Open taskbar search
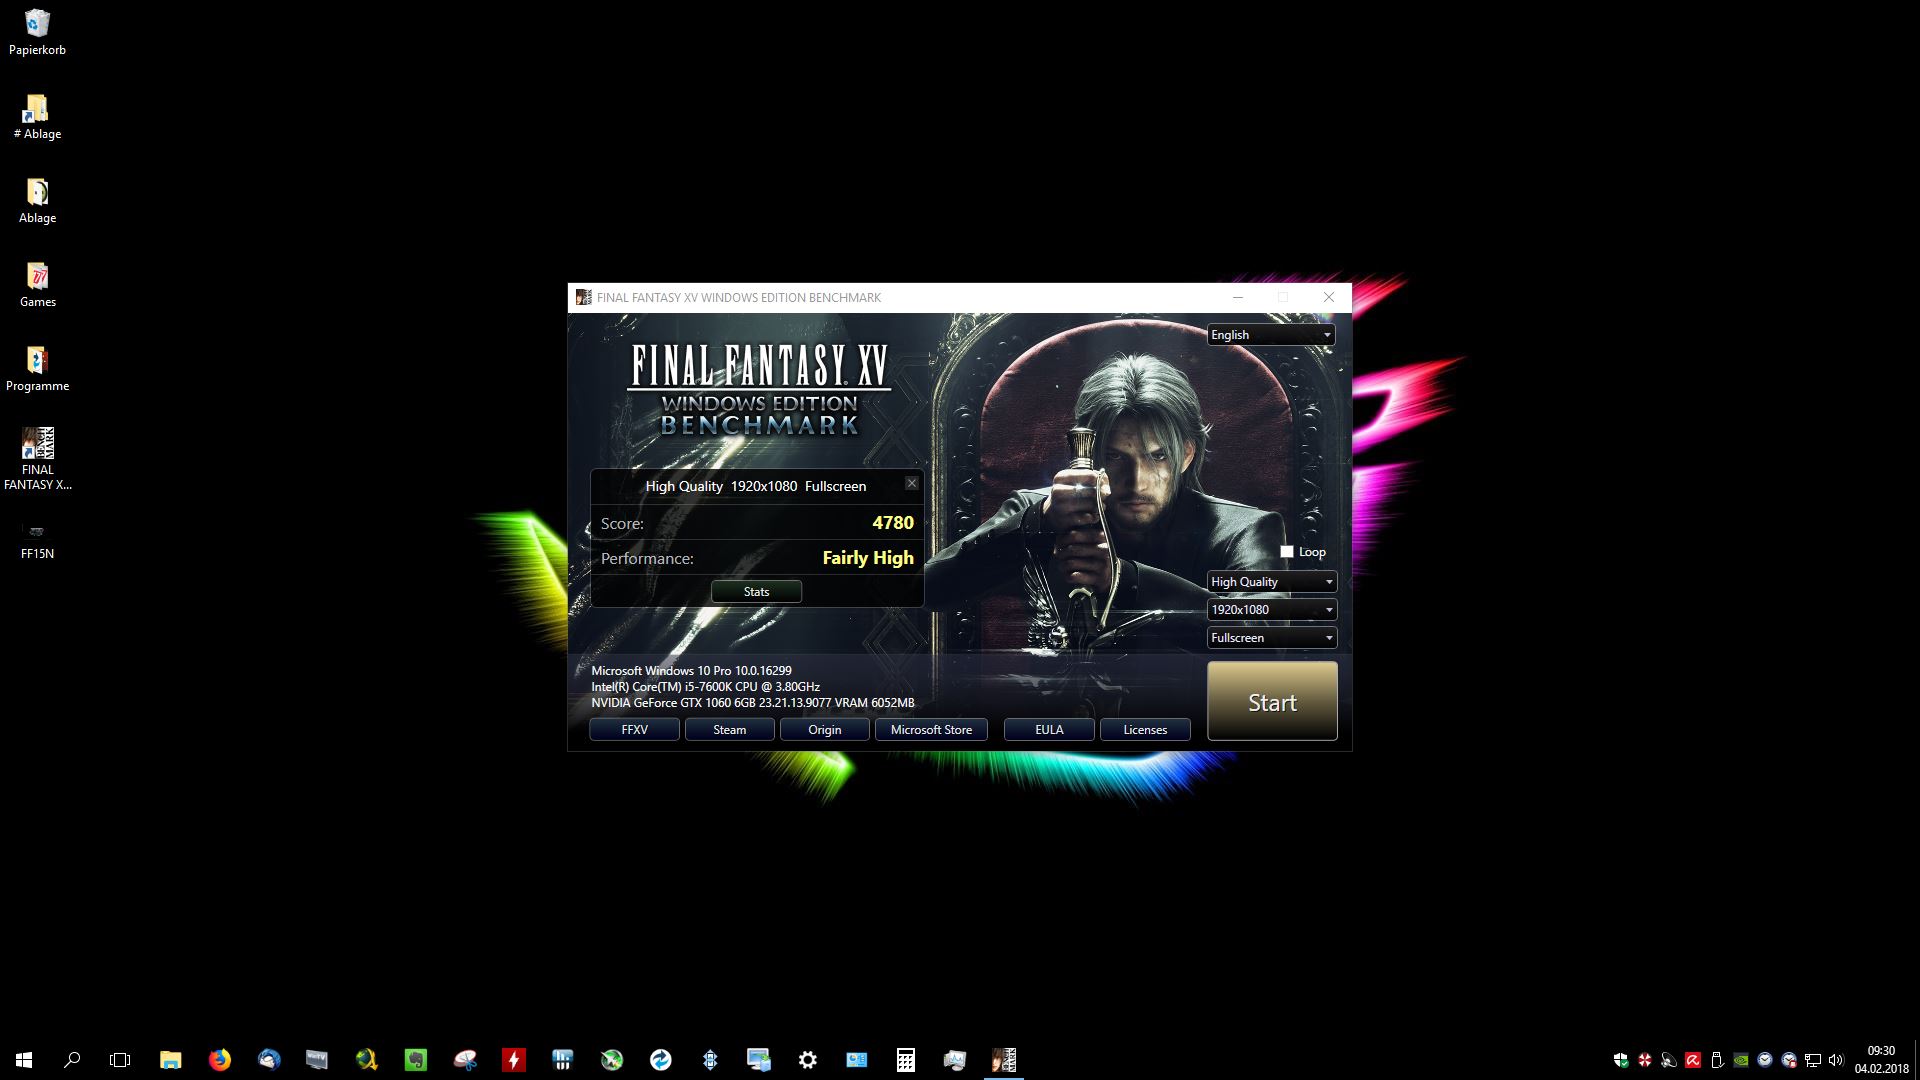Image resolution: width=1920 pixels, height=1080 pixels. [x=72, y=1060]
